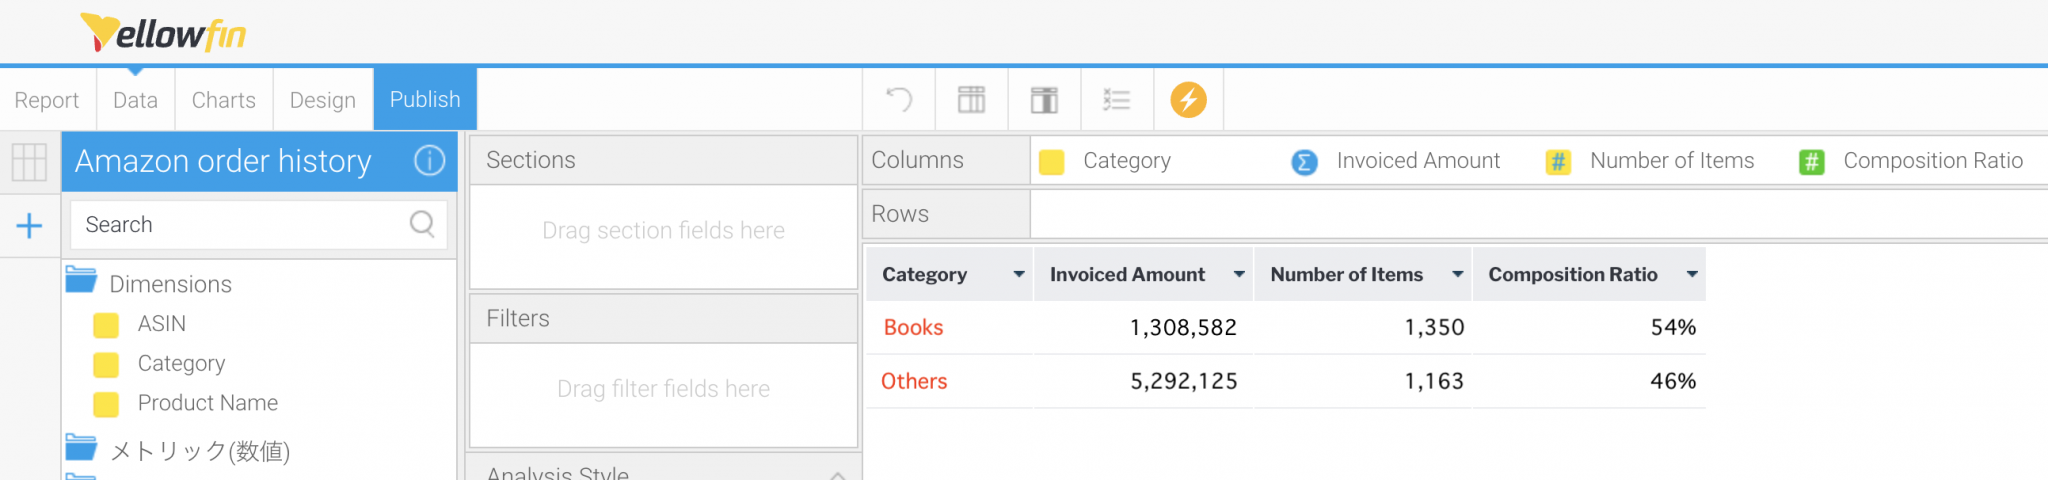Click the Yellowfin logo

pyautogui.click(x=163, y=33)
